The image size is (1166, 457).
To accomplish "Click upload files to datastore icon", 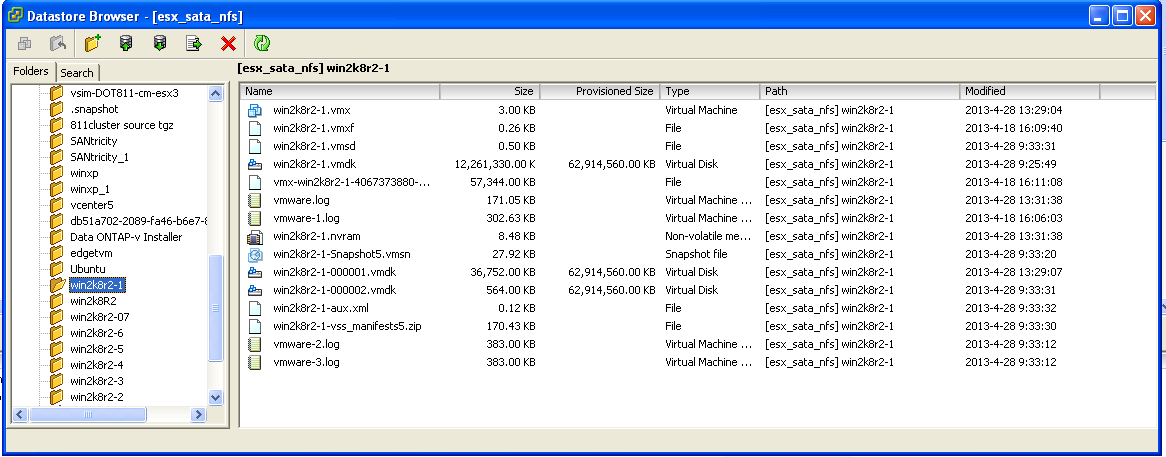I will (126, 43).
